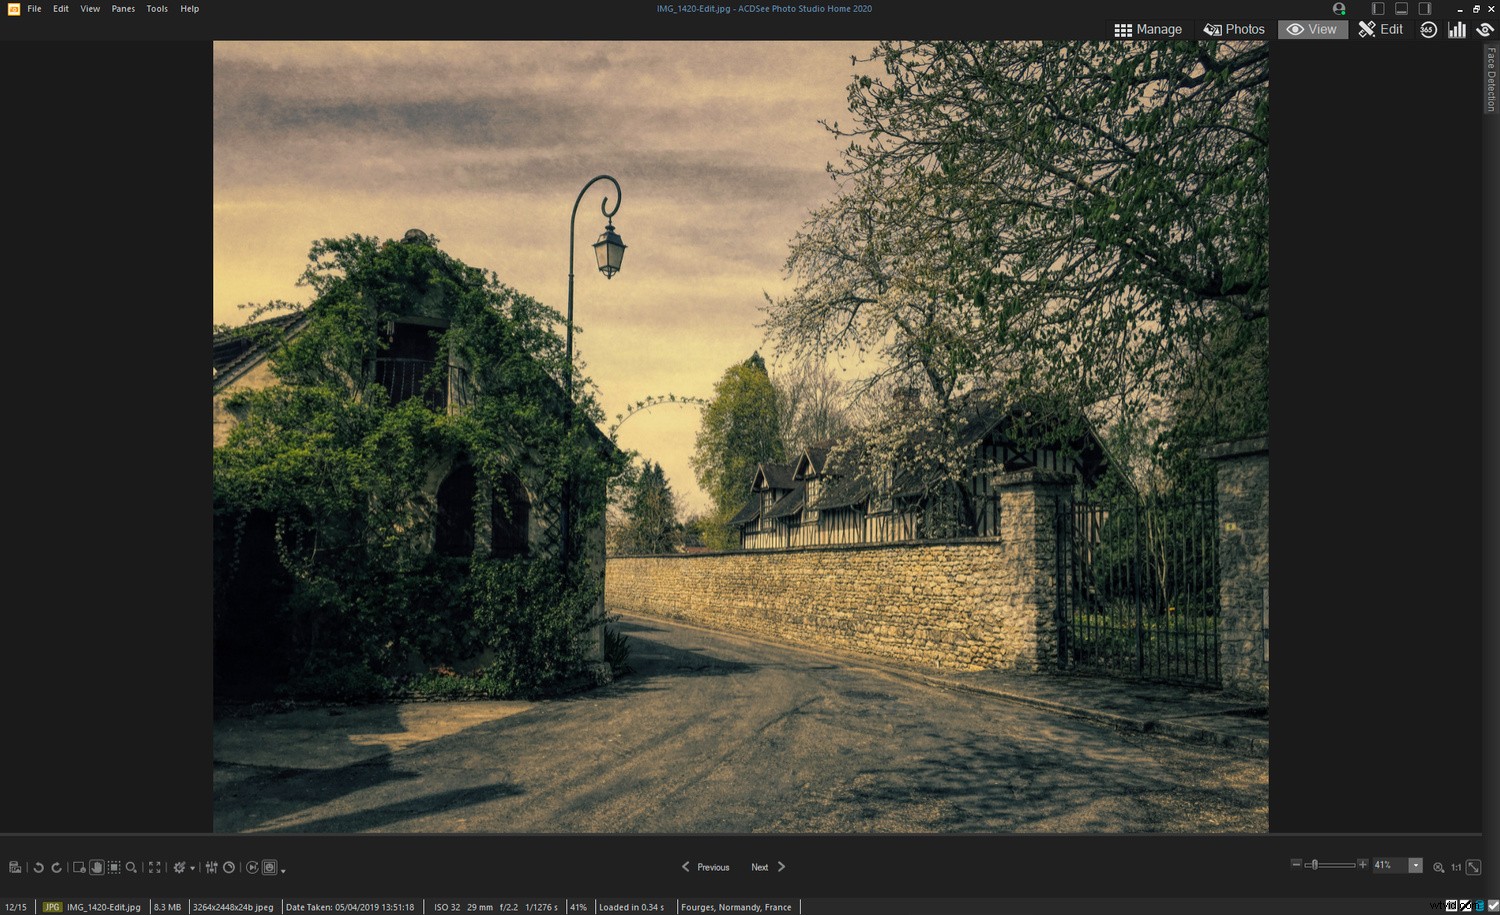Click the 1:1 actual size control

tap(1457, 868)
